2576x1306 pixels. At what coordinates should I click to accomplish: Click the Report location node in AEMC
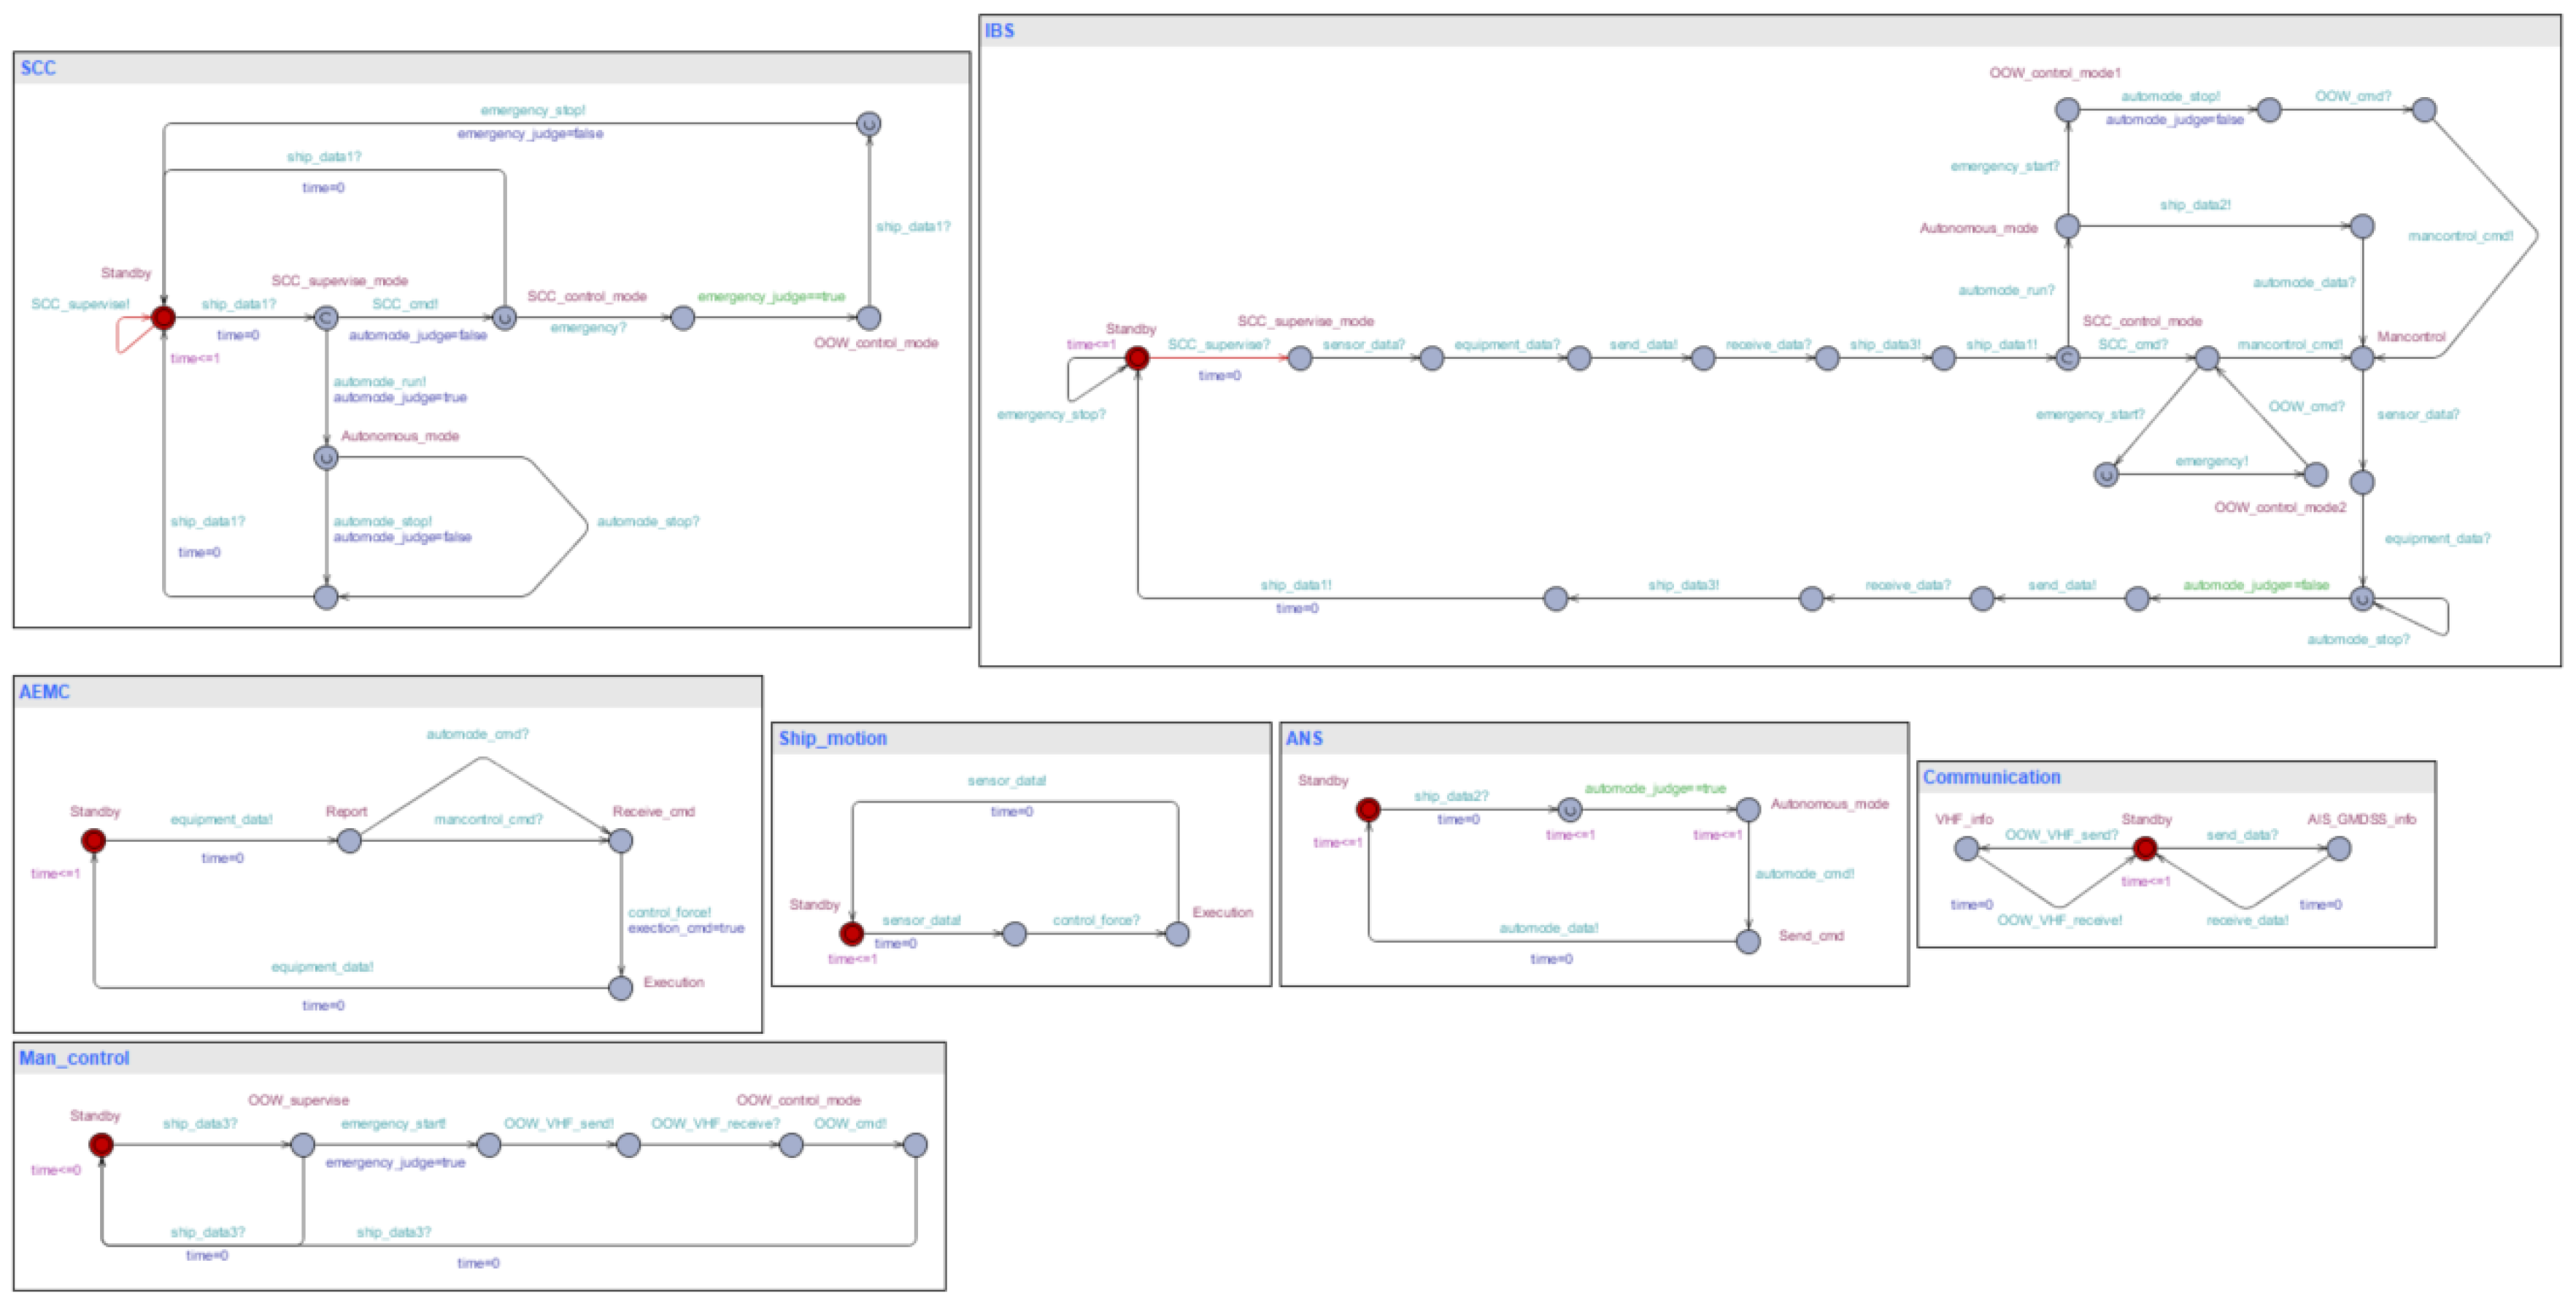(x=349, y=841)
